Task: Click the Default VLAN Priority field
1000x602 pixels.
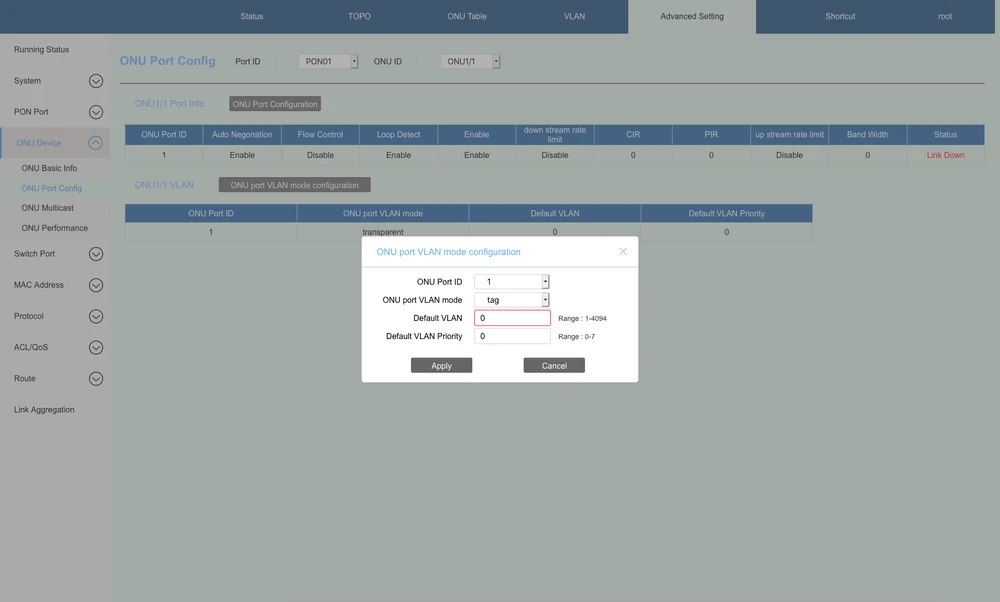Action: click(x=512, y=337)
